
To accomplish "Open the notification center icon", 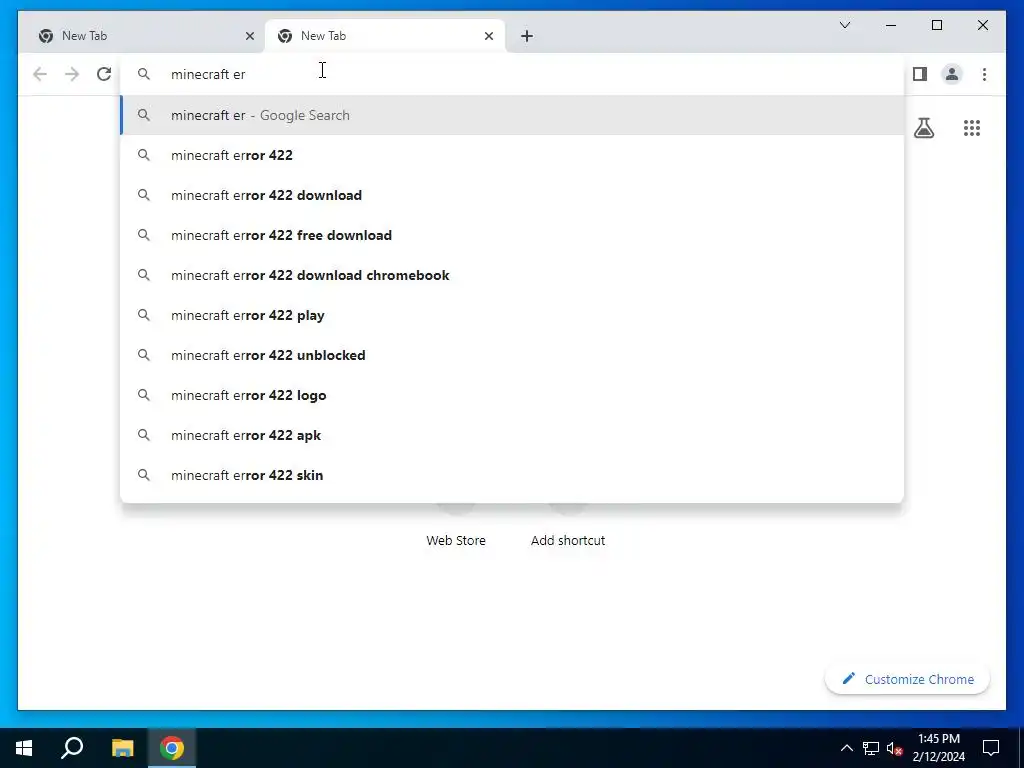I will pyautogui.click(x=991, y=748).
